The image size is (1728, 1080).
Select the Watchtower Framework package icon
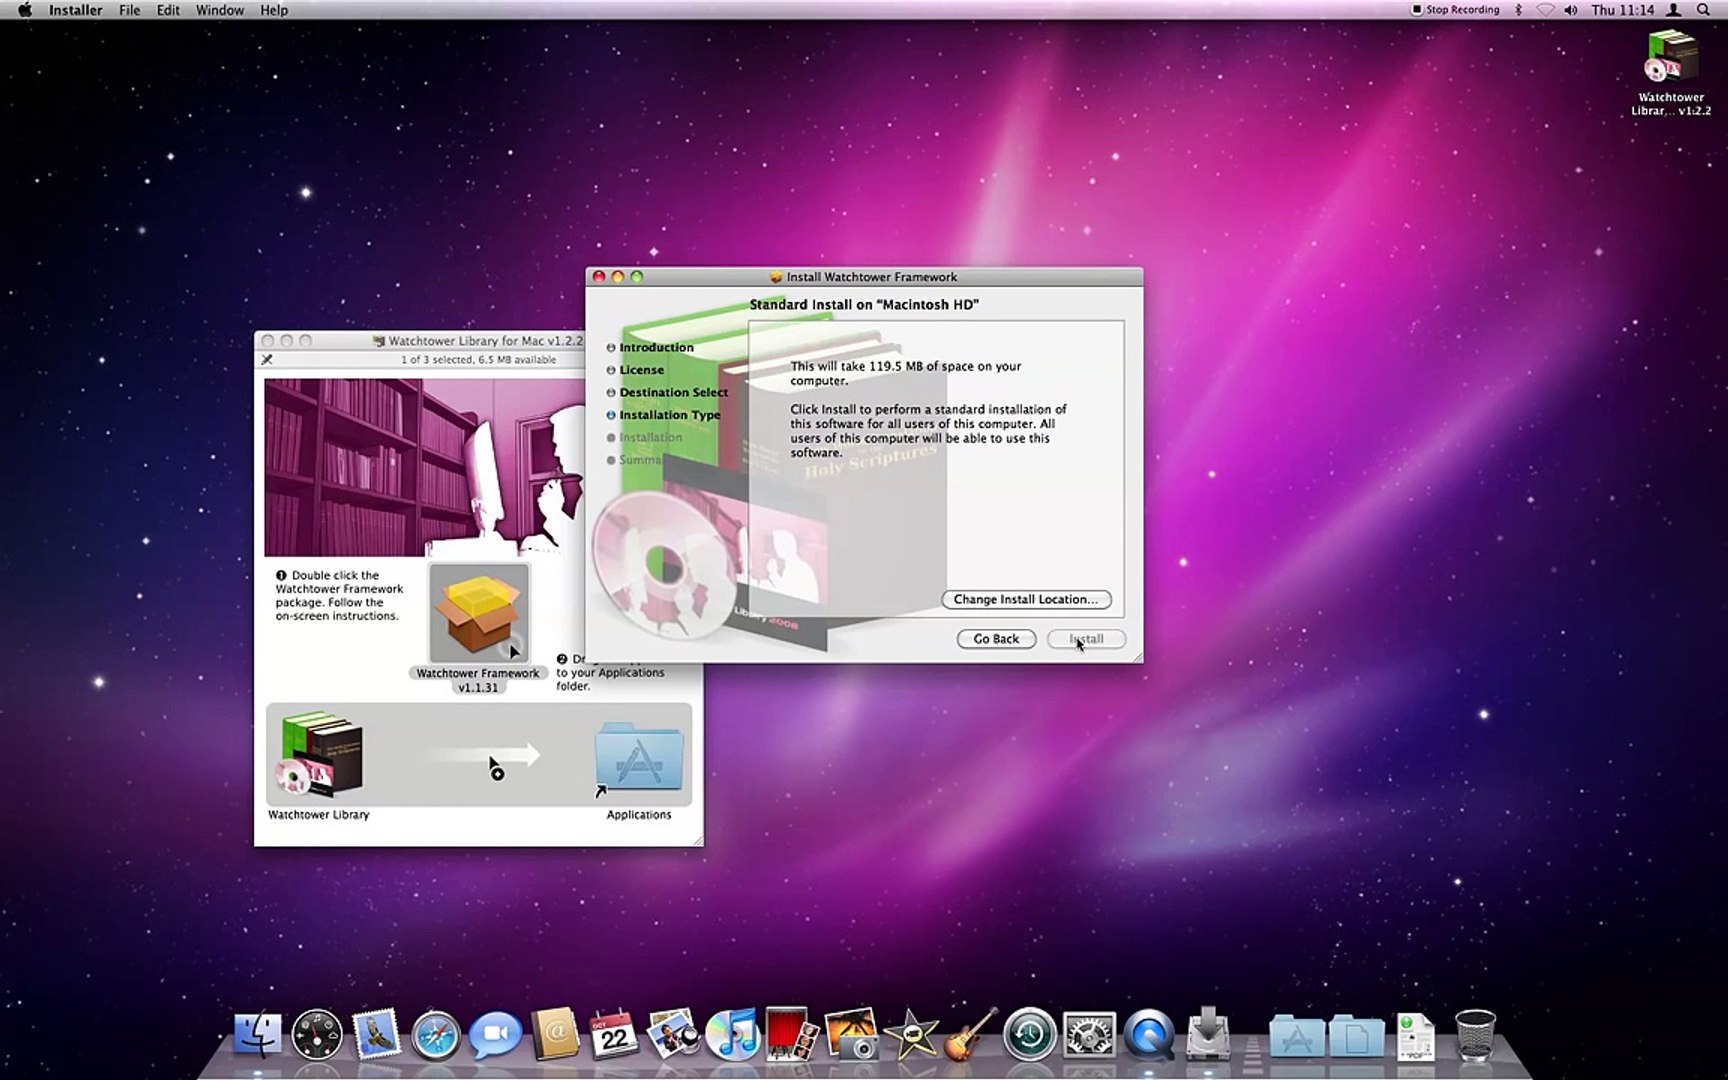[479, 614]
